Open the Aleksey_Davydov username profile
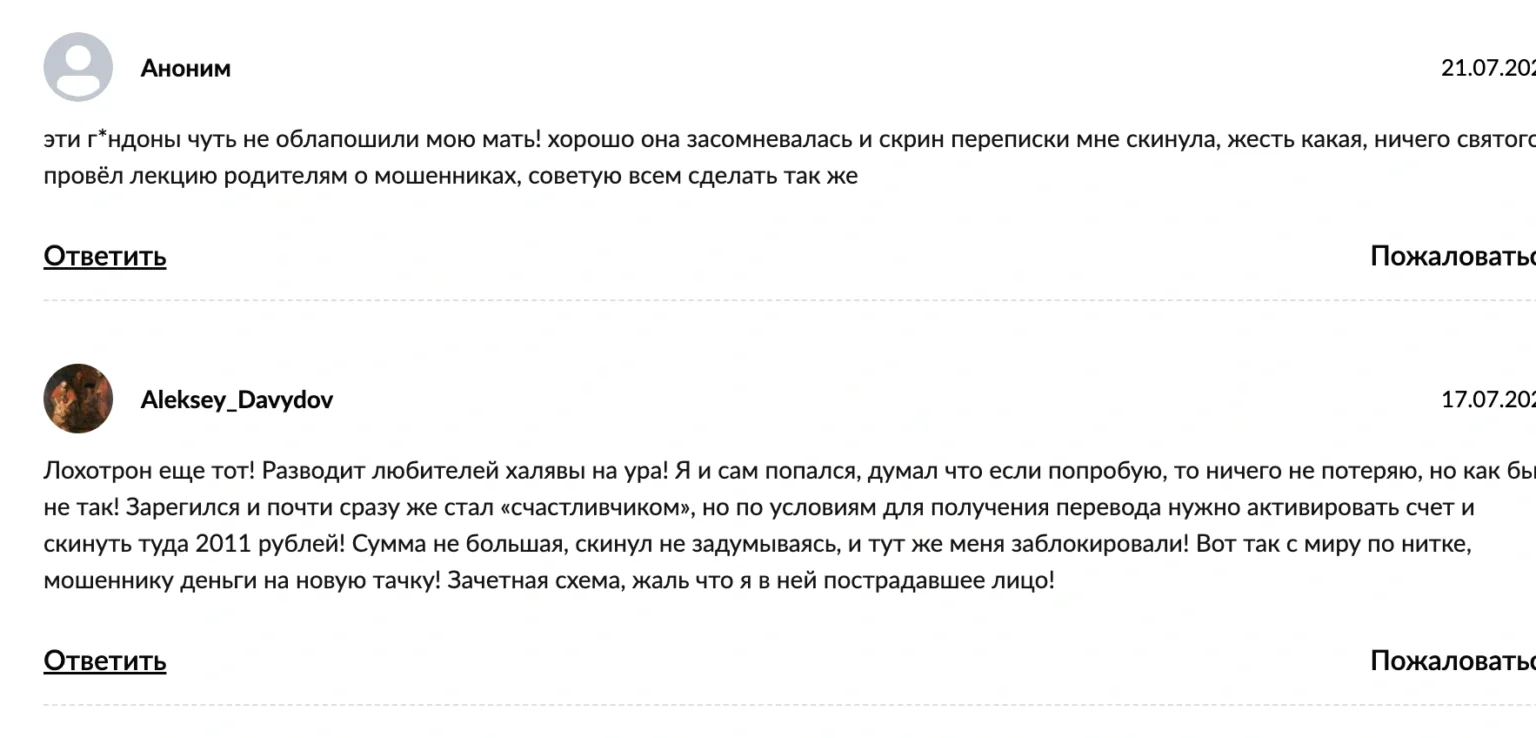Screen dimensions: 1536x738 (236, 400)
